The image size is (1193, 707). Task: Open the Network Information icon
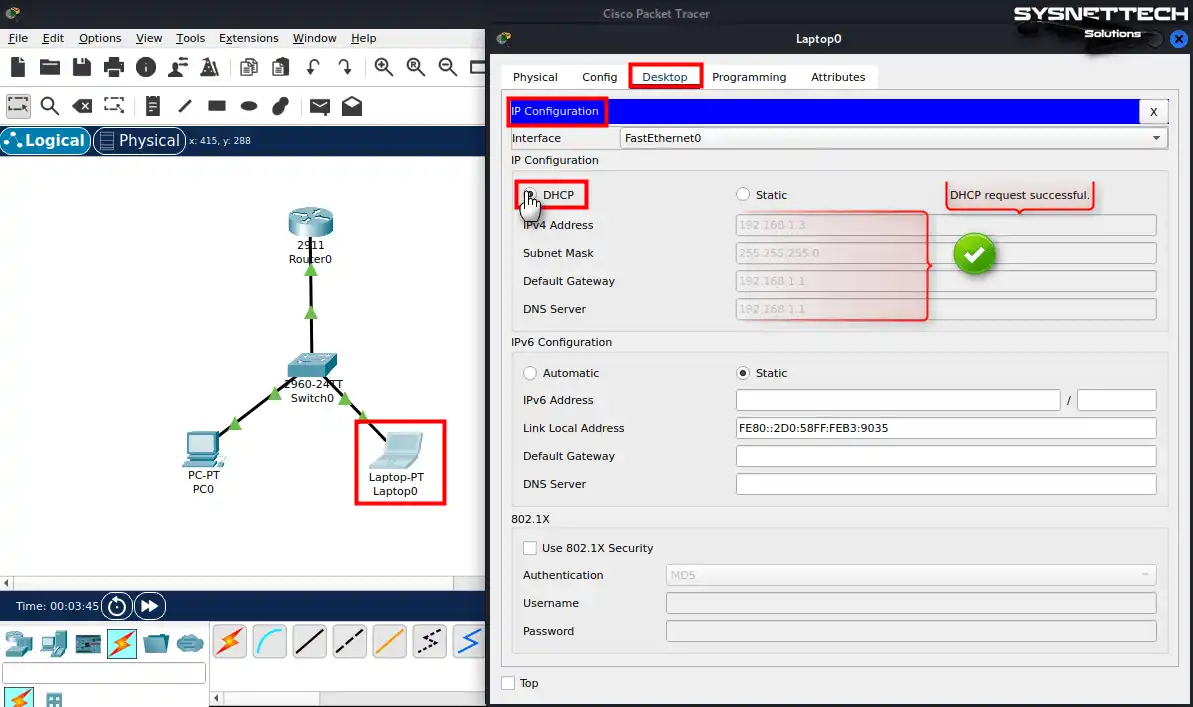(x=146, y=67)
